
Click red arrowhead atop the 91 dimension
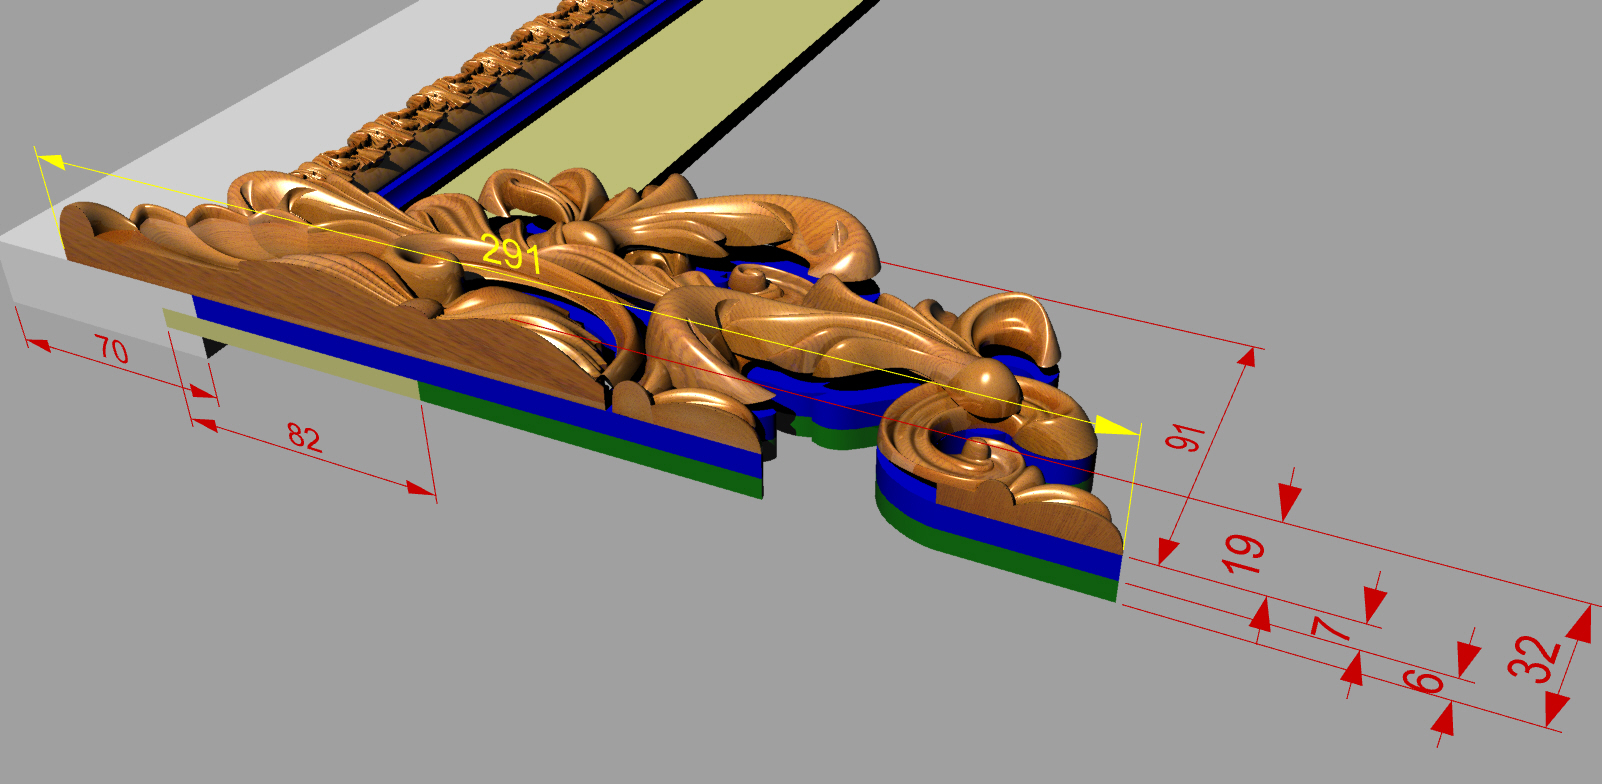pos(1246,360)
